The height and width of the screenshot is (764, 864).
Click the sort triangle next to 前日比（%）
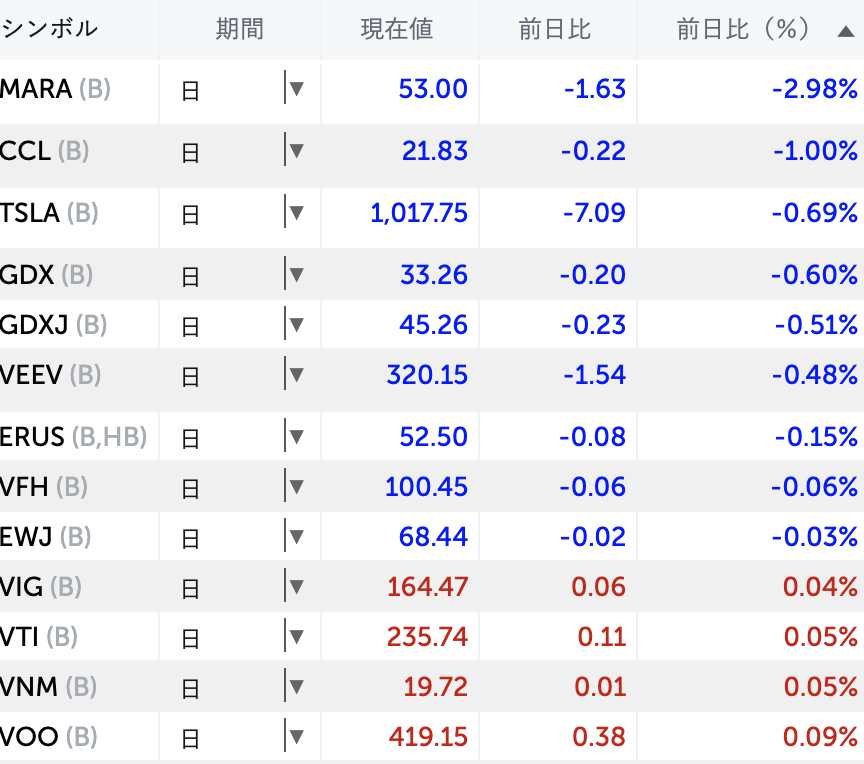tap(845, 30)
